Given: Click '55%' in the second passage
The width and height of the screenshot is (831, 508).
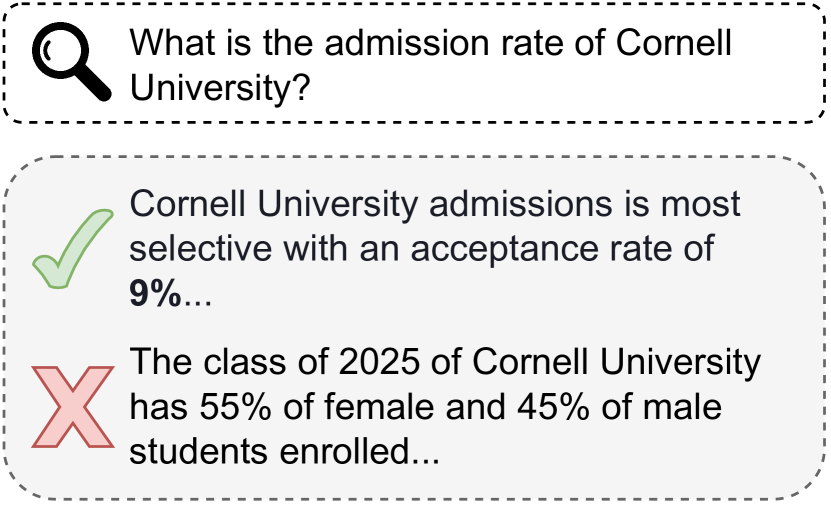Looking at the screenshot, I should (235, 407).
